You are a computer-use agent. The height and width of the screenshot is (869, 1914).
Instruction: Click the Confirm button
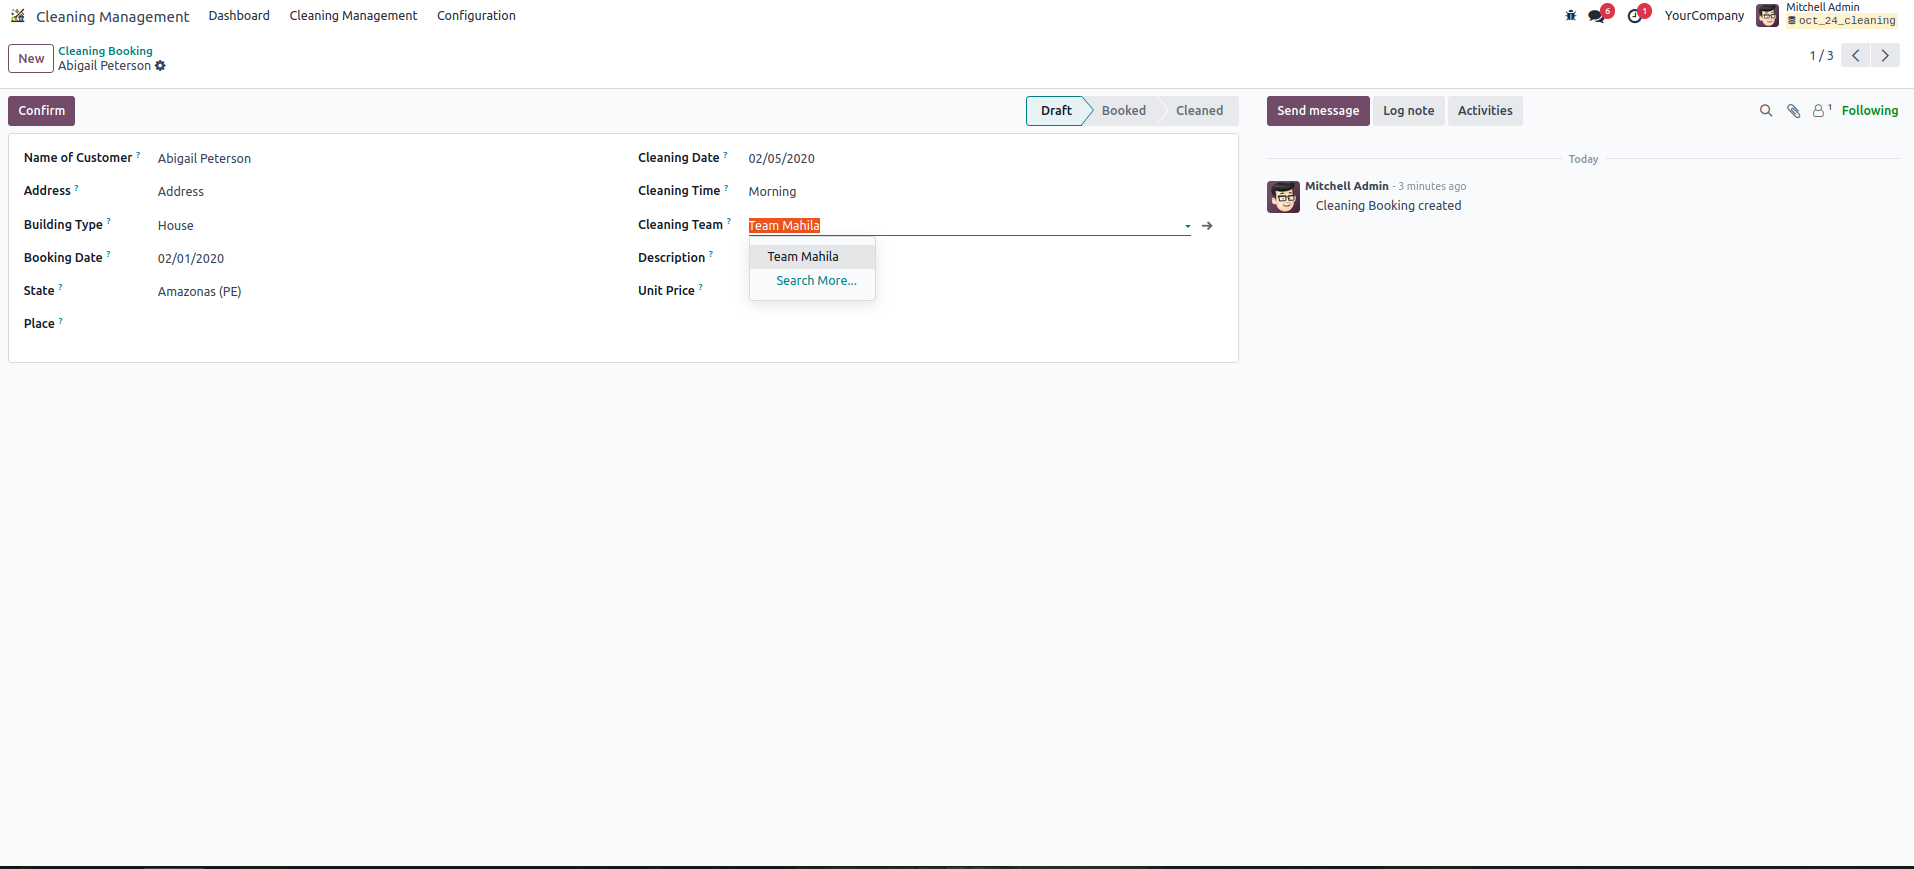41,111
